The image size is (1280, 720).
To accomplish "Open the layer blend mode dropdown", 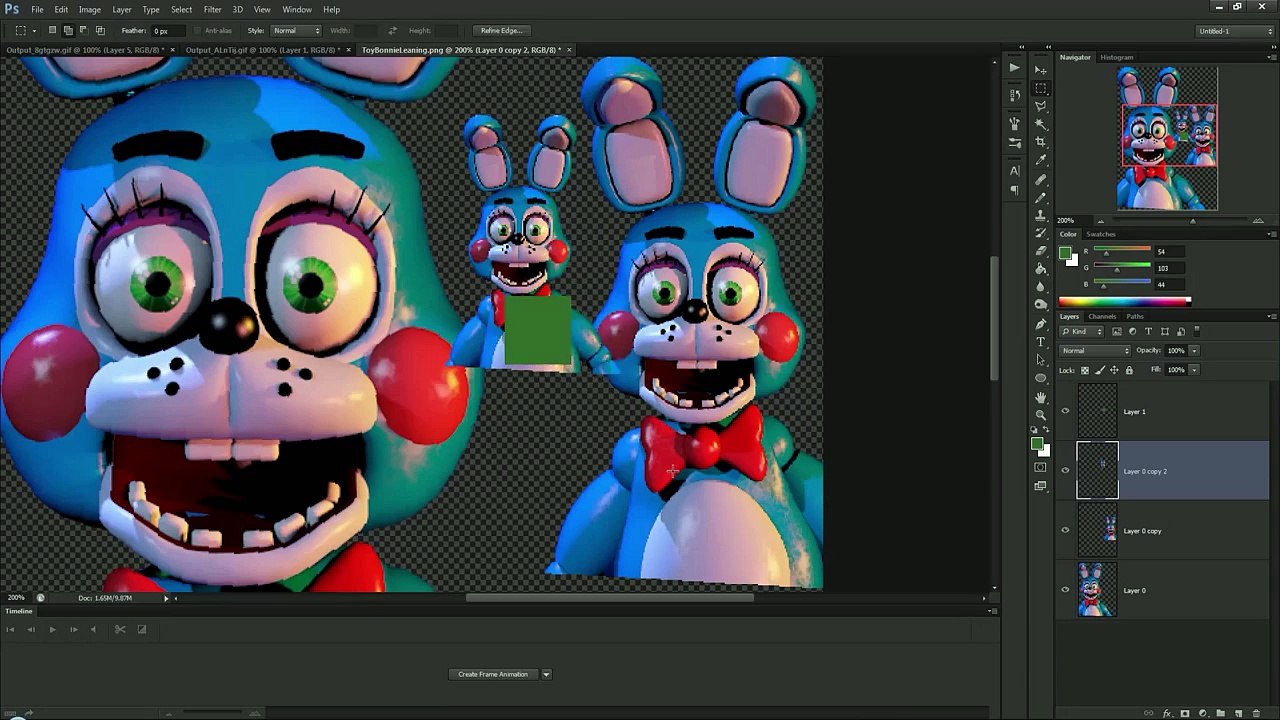I will pos(1095,351).
